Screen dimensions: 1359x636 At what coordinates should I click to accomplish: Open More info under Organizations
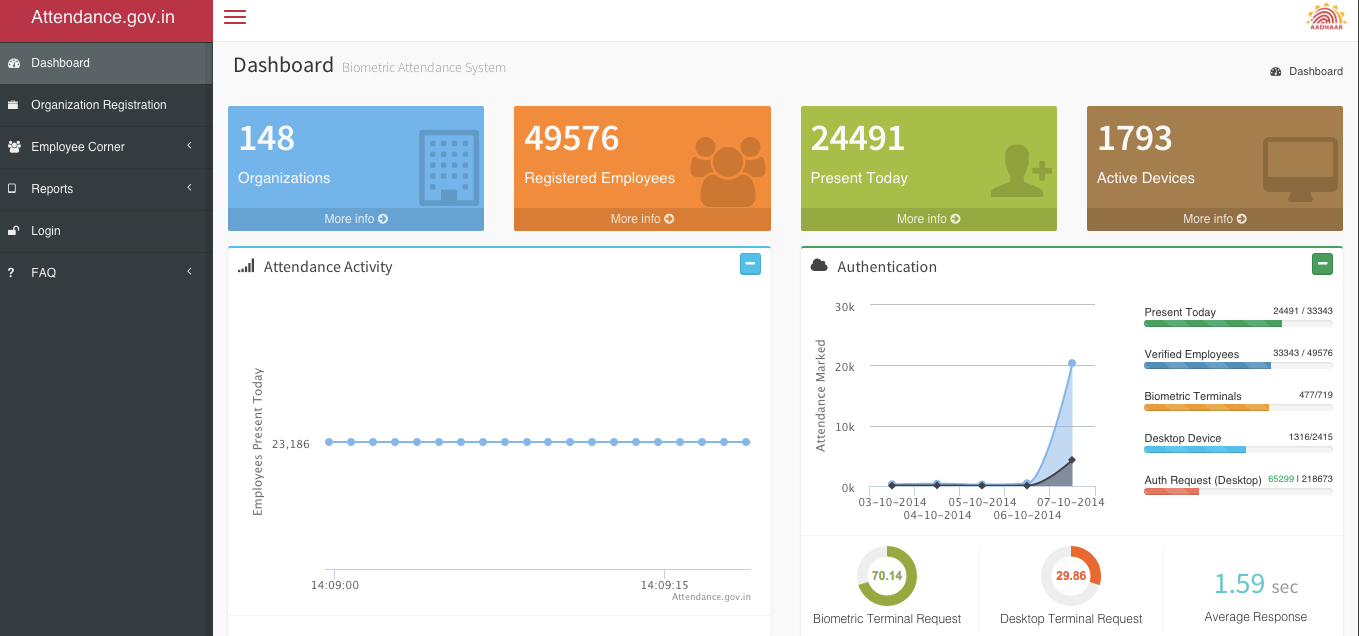coord(355,219)
